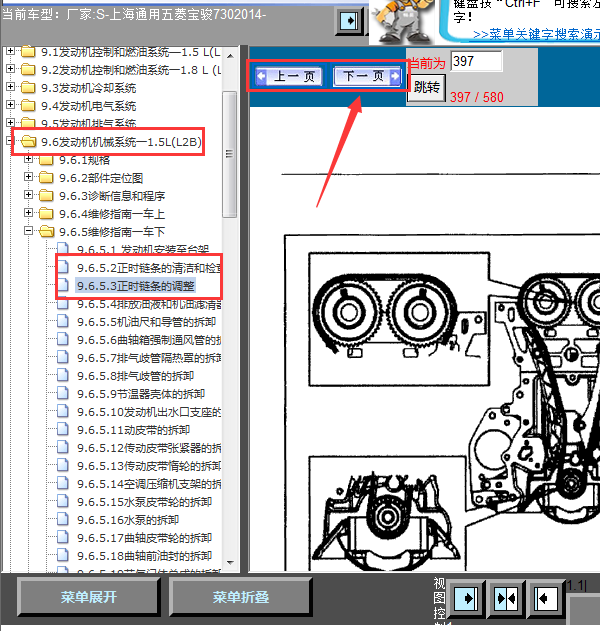The image size is (600, 631).
Task: Open 9.6.5.9节温器壳体的拆卸 document
Action: 141,394
